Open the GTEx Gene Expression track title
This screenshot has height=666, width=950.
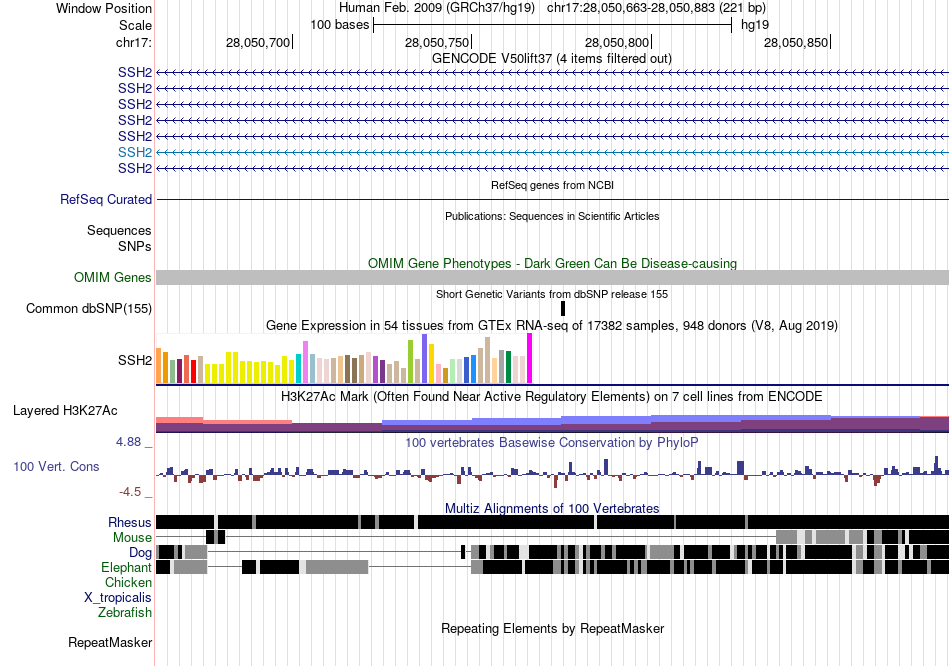point(552,325)
